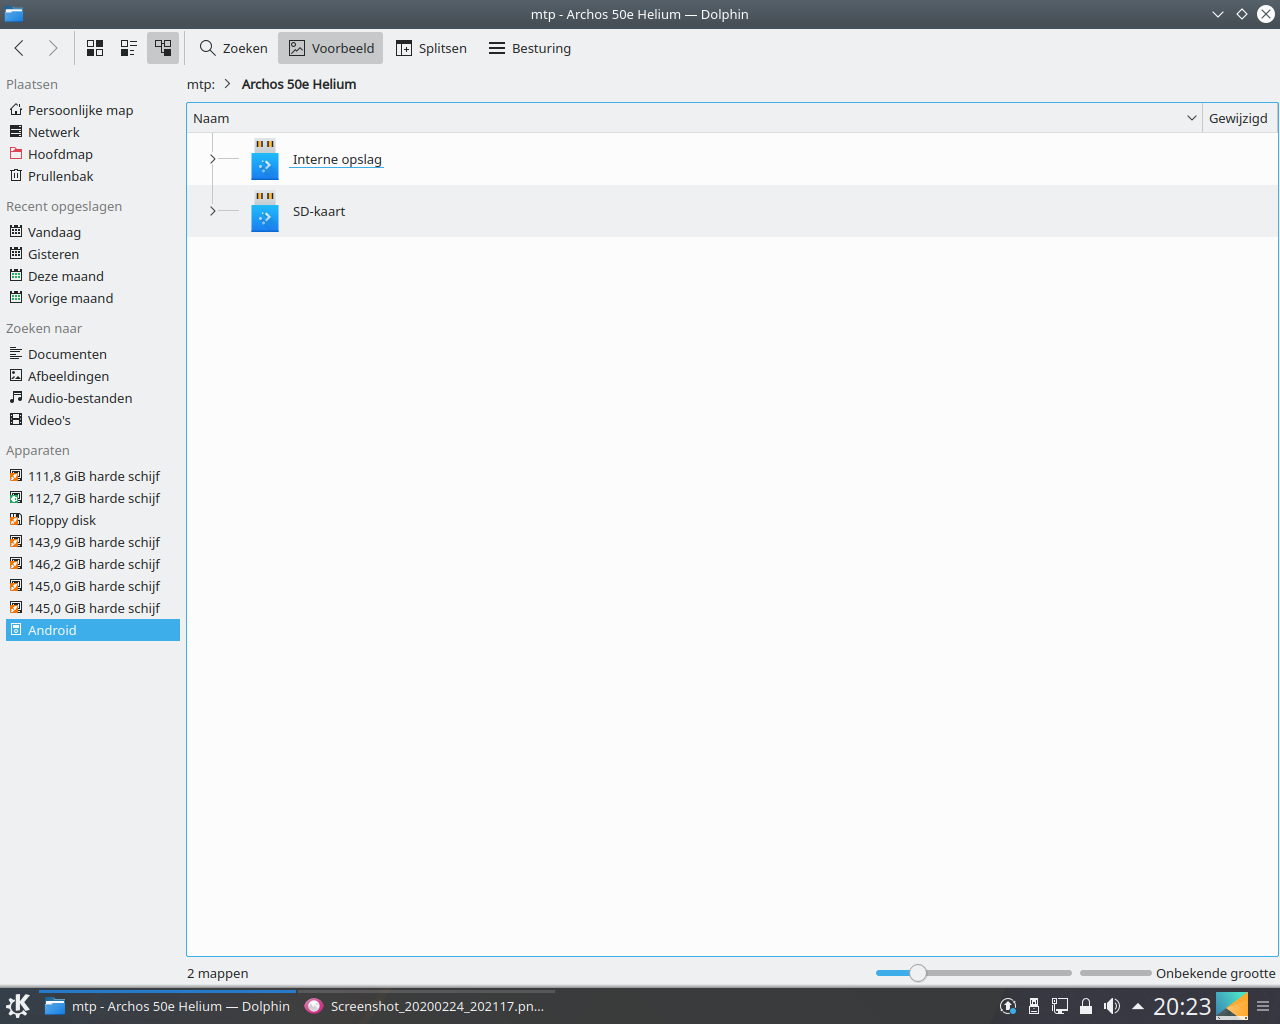Open the Floppy disk device
The image size is (1280, 1024).
(x=93, y=520)
